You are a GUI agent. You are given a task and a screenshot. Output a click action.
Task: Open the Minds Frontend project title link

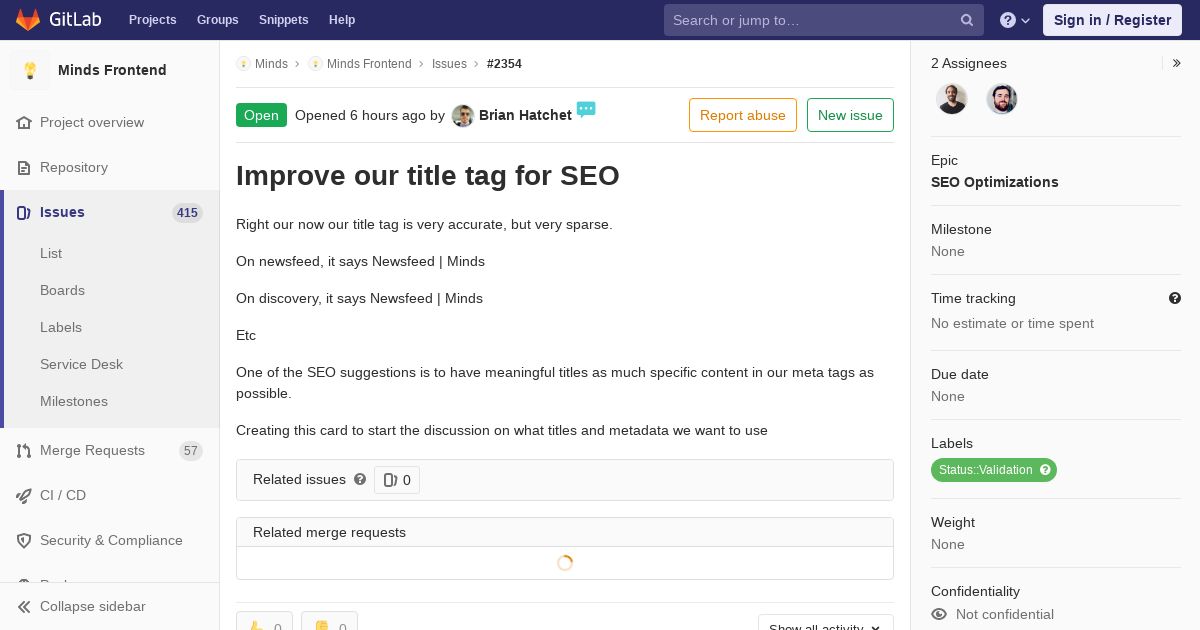click(x=112, y=70)
